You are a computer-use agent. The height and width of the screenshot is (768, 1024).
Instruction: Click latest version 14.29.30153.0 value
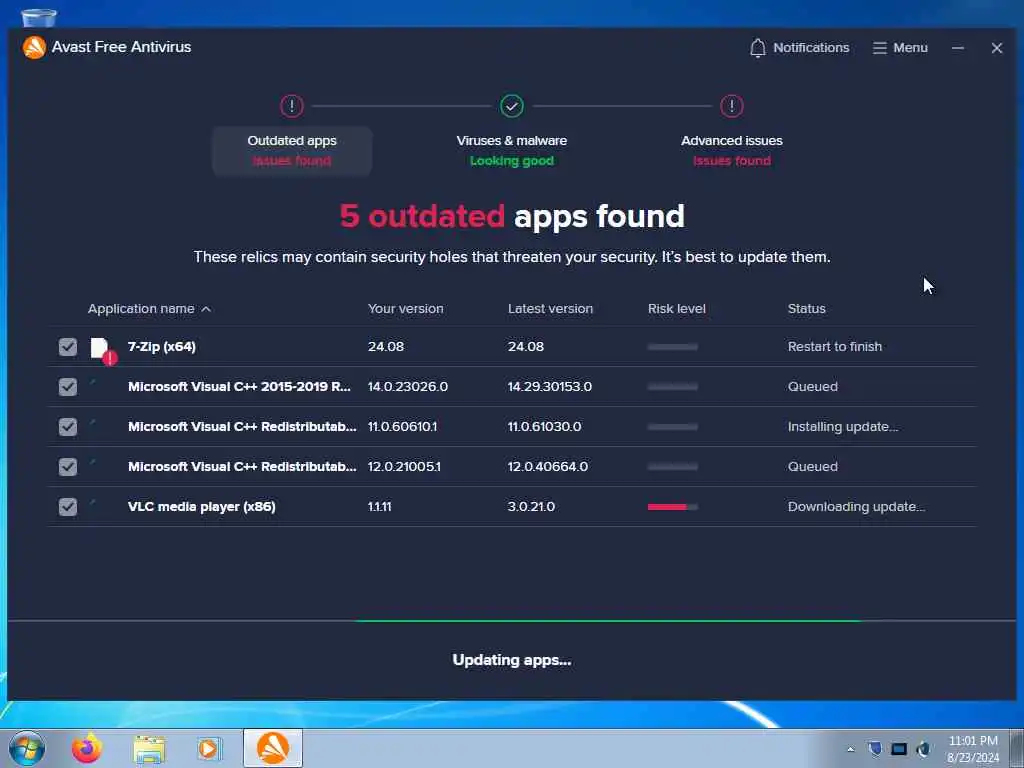point(550,387)
